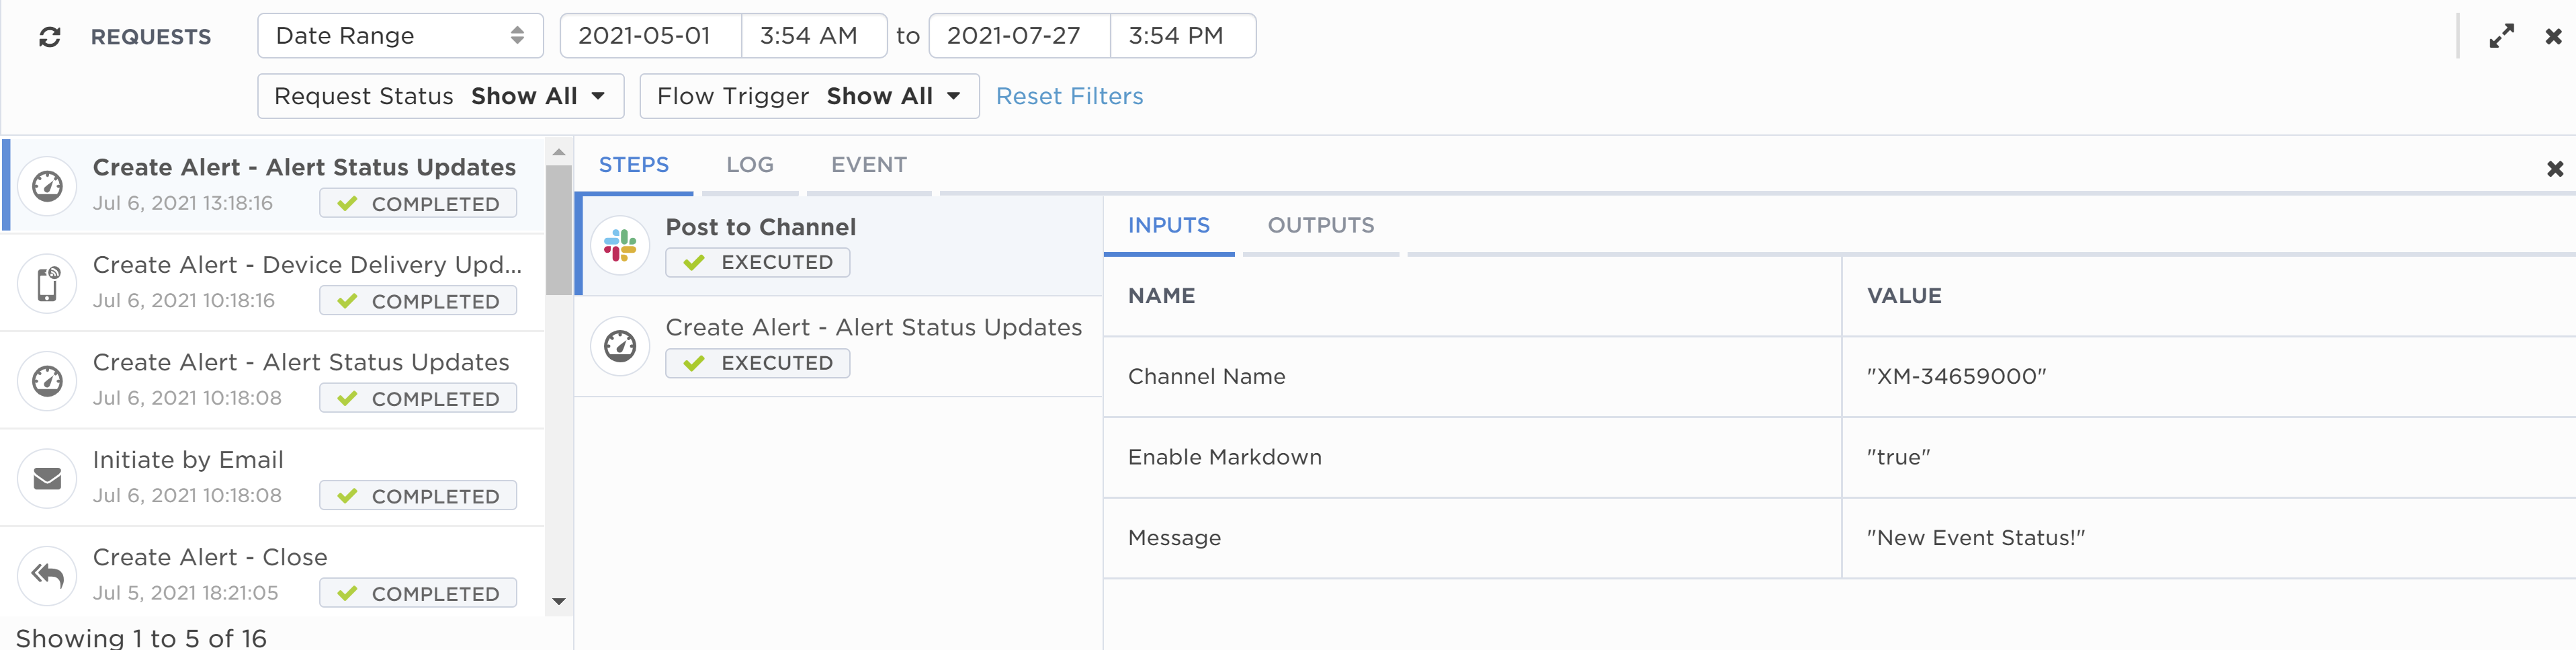Switch to the EVENT tab

click(868, 165)
